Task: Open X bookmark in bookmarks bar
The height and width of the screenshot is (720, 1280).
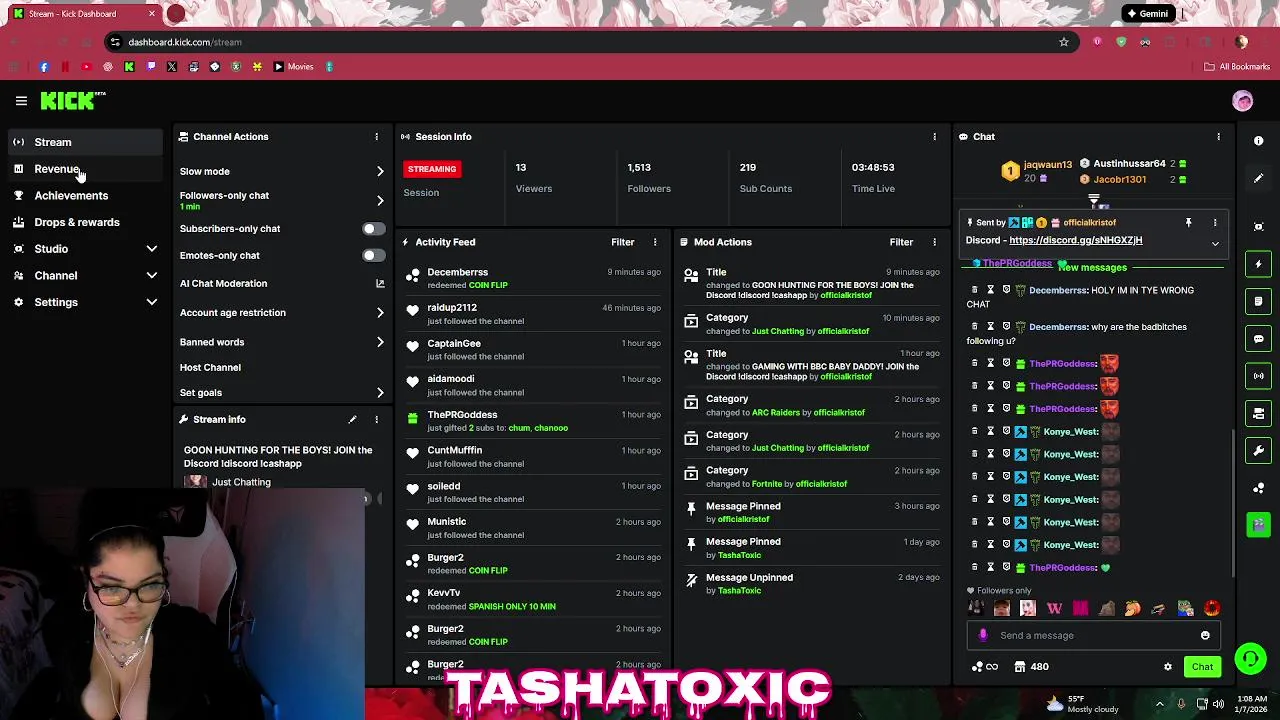Action: coord(172,67)
